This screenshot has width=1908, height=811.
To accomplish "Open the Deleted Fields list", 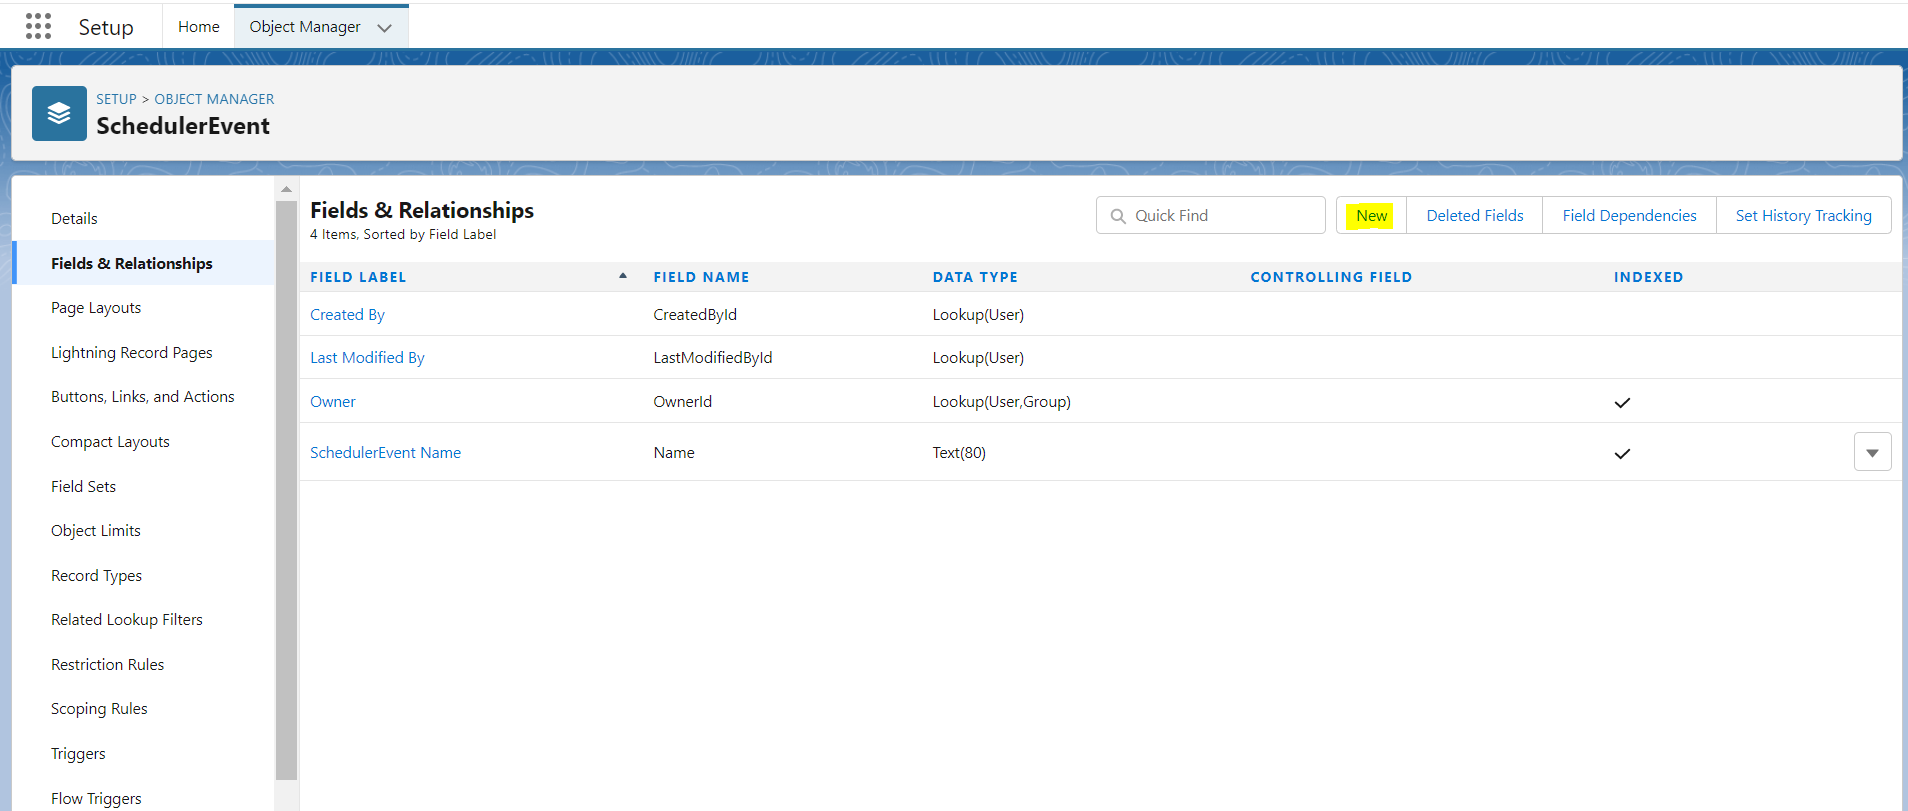I will pyautogui.click(x=1474, y=216).
